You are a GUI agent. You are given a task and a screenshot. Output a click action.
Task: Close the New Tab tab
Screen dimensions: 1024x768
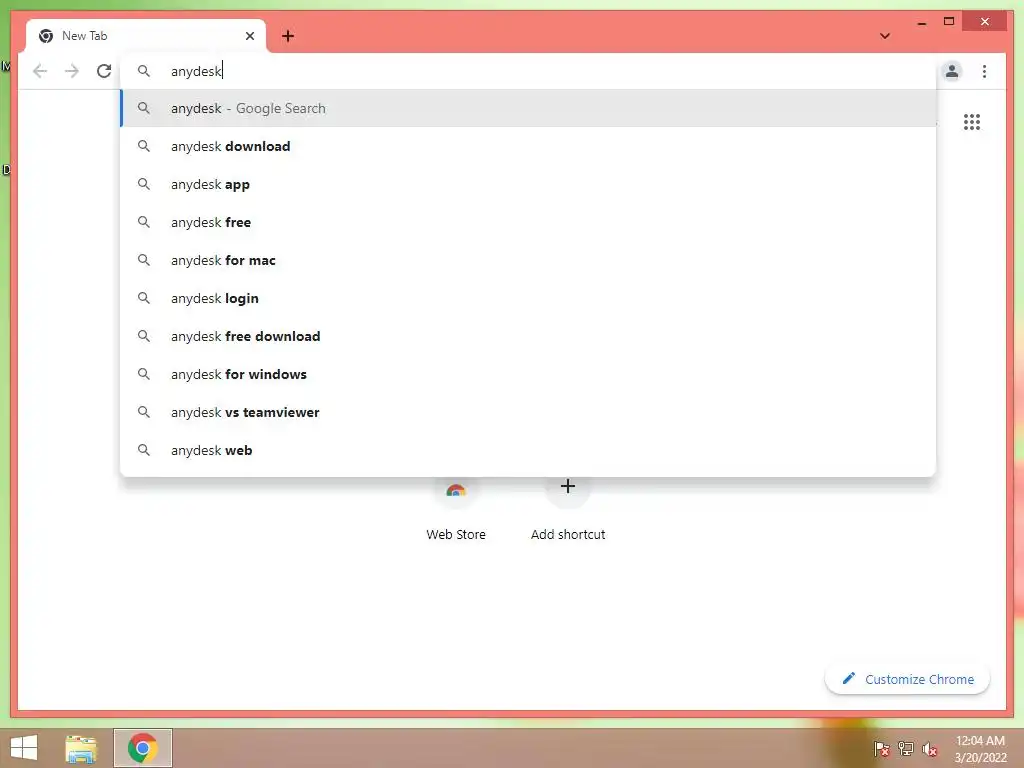[249, 36]
